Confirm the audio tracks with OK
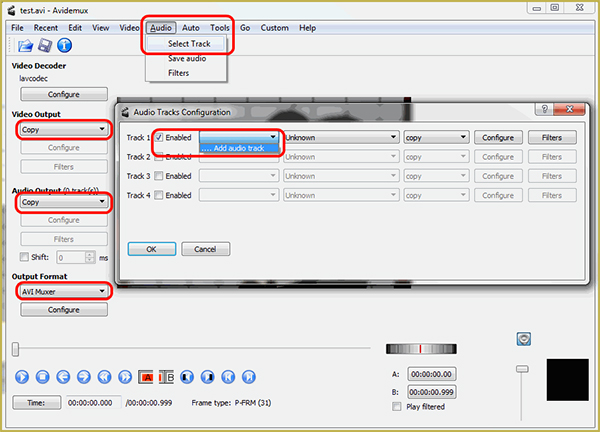600x432 pixels. point(152,249)
